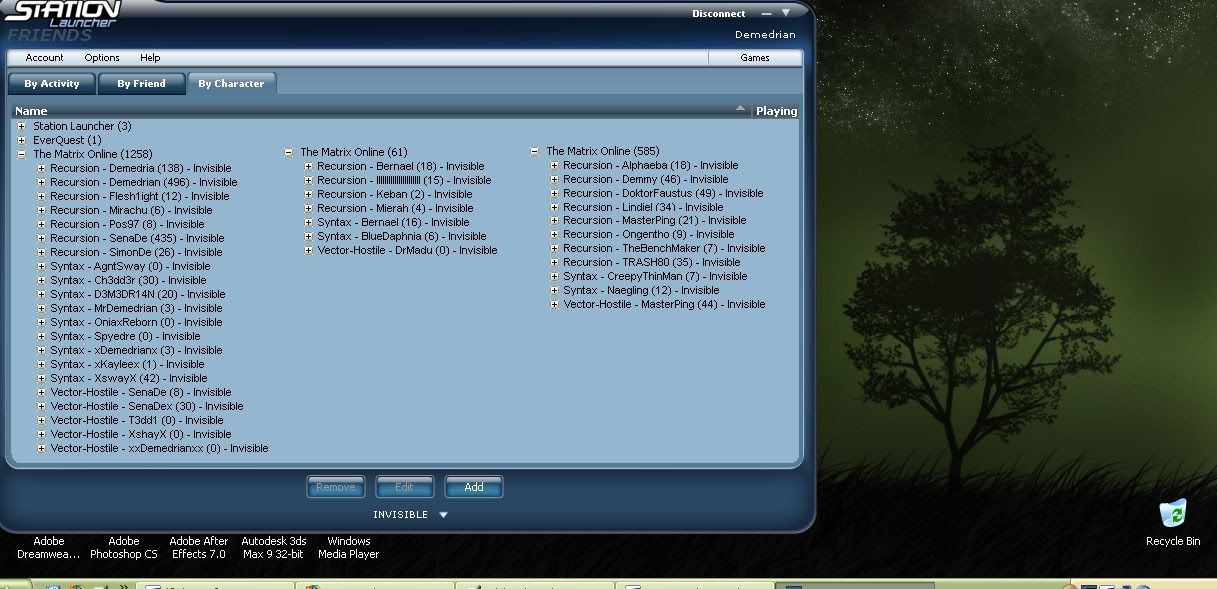The height and width of the screenshot is (589, 1217).
Task: Open the Account menu
Action: coord(44,58)
